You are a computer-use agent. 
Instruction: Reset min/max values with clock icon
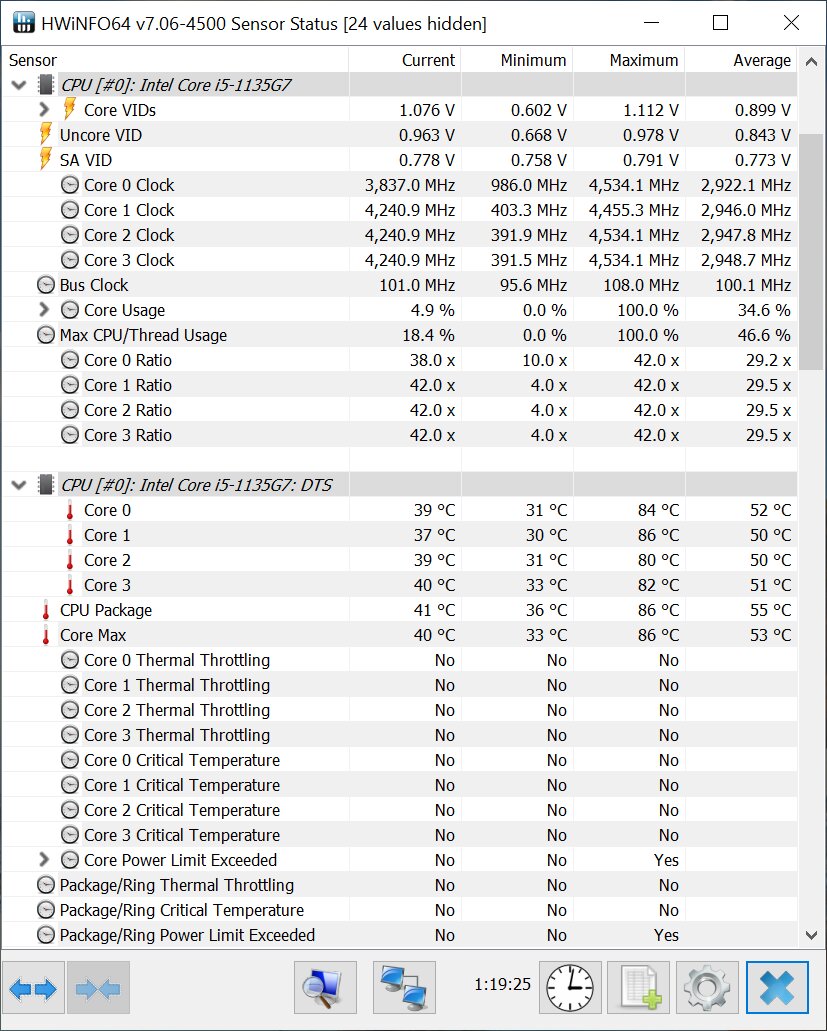tap(571, 989)
